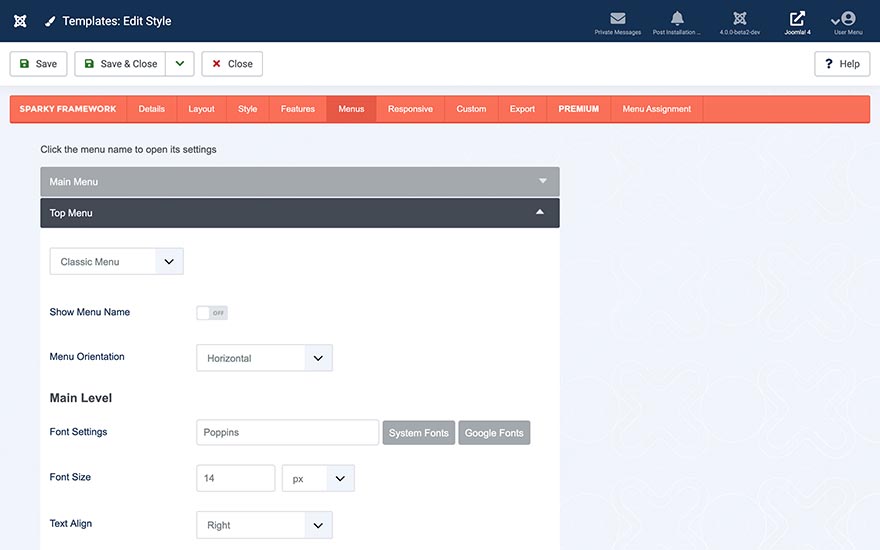Click the paintbrush icon beside Templates title
This screenshot has height=550, width=880.
point(50,21)
